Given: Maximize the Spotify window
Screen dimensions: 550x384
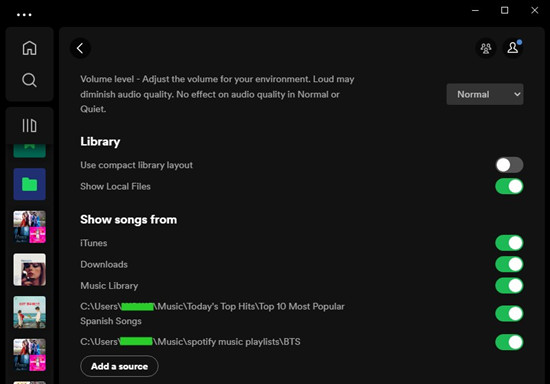Looking at the screenshot, I should pyautogui.click(x=504, y=11).
